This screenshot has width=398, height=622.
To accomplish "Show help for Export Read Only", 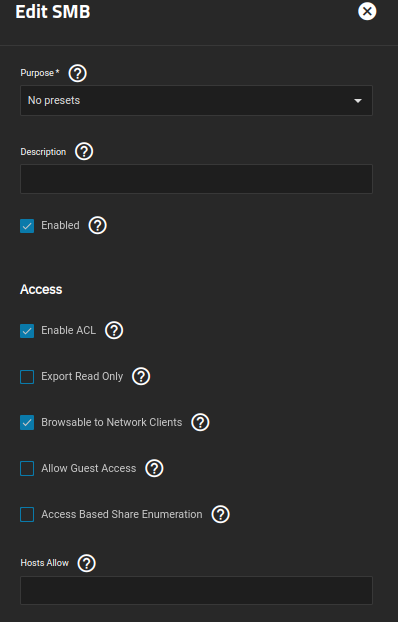I will 141,376.
